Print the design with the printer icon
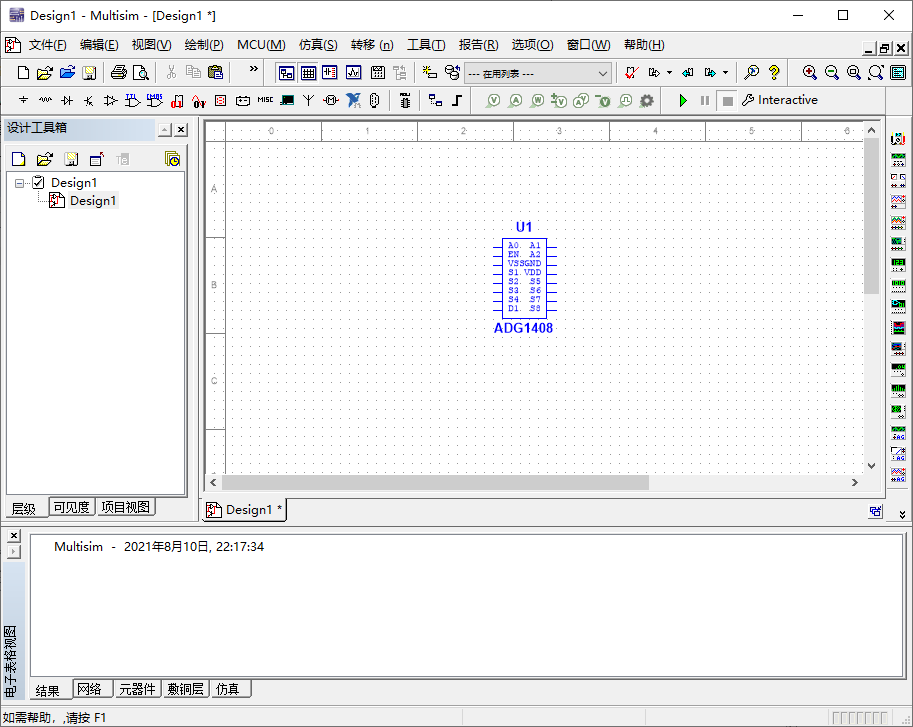913x727 pixels. coord(120,73)
